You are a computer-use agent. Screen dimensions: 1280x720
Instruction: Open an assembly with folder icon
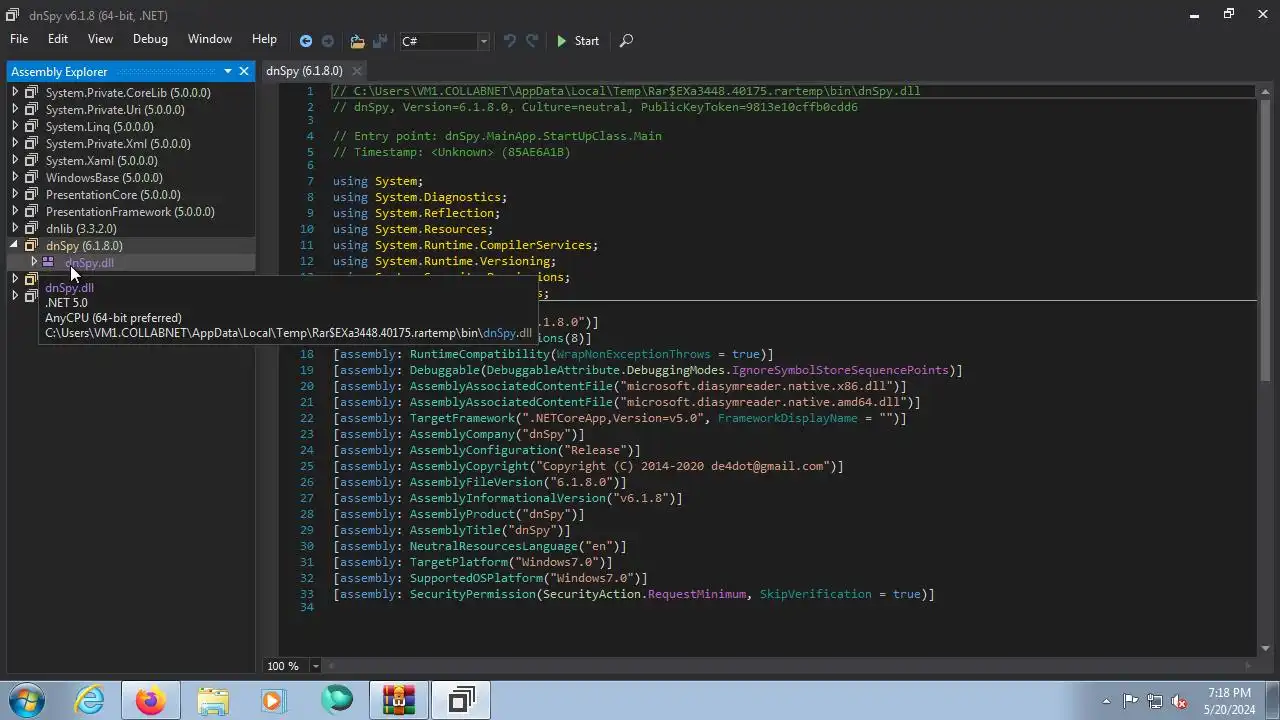[x=357, y=41]
